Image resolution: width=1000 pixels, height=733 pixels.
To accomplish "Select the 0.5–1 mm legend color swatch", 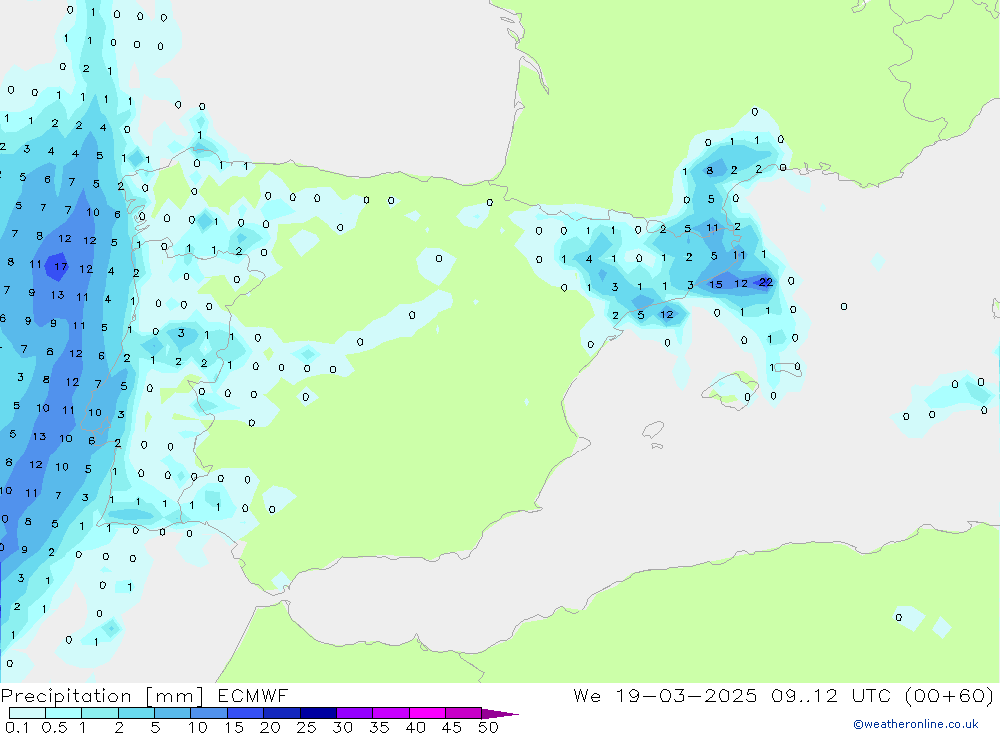I will (x=64, y=713).
